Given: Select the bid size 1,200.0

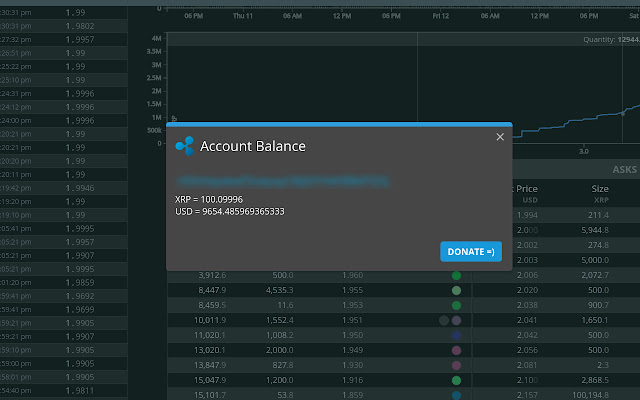Looking at the screenshot, I should pos(280,380).
